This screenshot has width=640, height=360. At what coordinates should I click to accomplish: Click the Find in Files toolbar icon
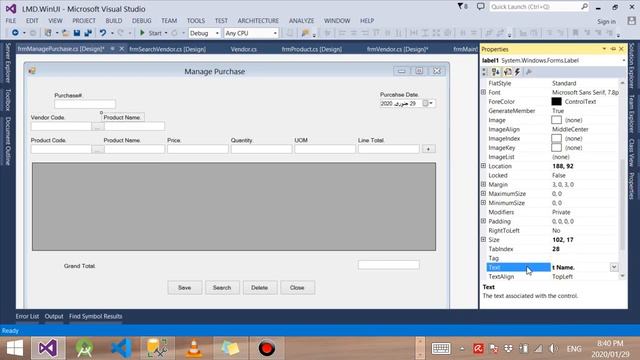click(305, 33)
